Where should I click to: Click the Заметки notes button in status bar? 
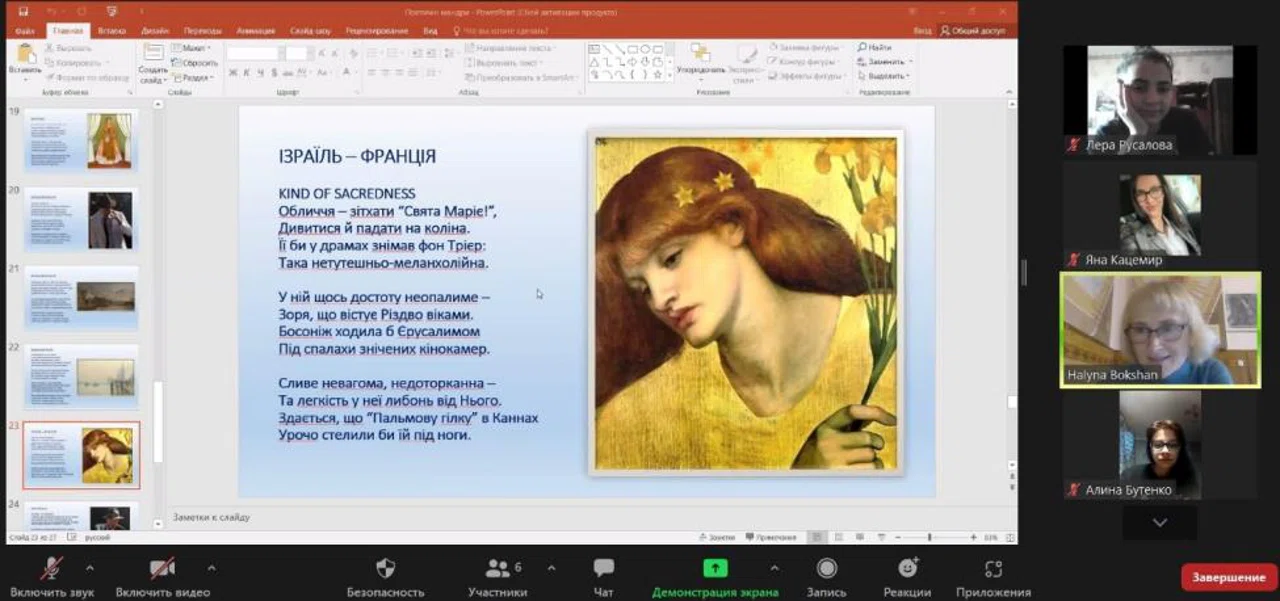coord(717,537)
